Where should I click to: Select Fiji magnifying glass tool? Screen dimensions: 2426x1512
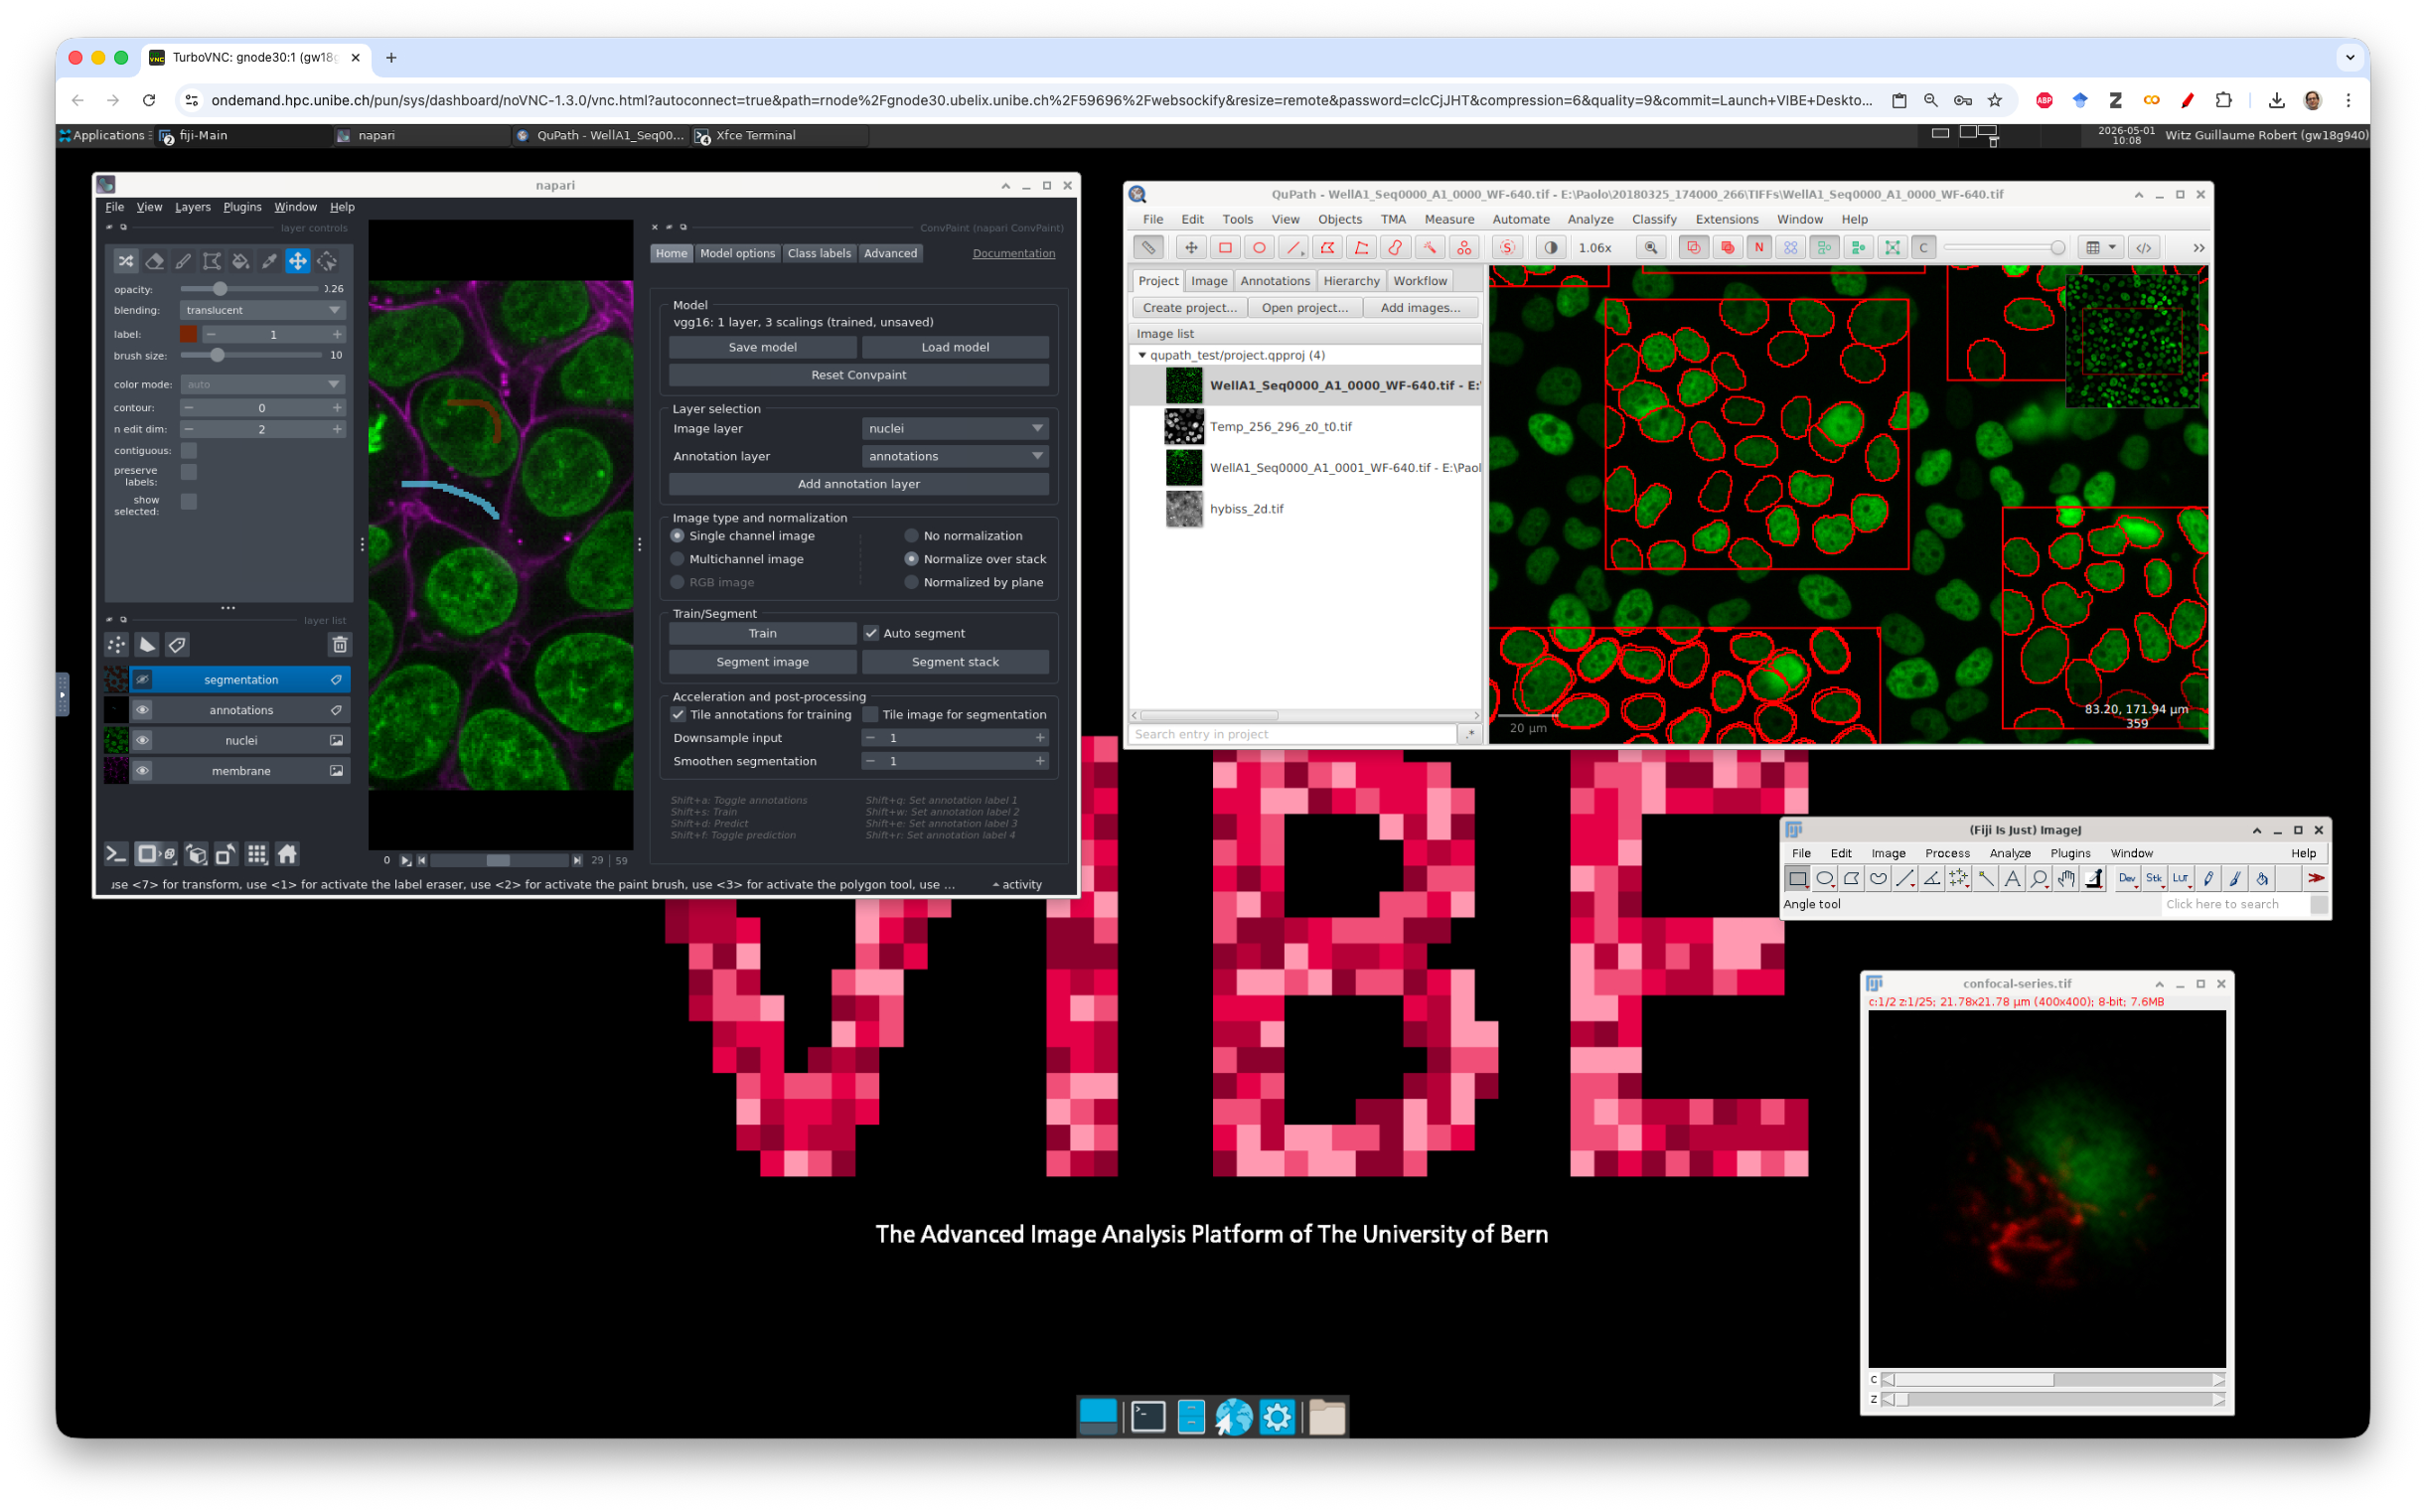(x=2039, y=879)
